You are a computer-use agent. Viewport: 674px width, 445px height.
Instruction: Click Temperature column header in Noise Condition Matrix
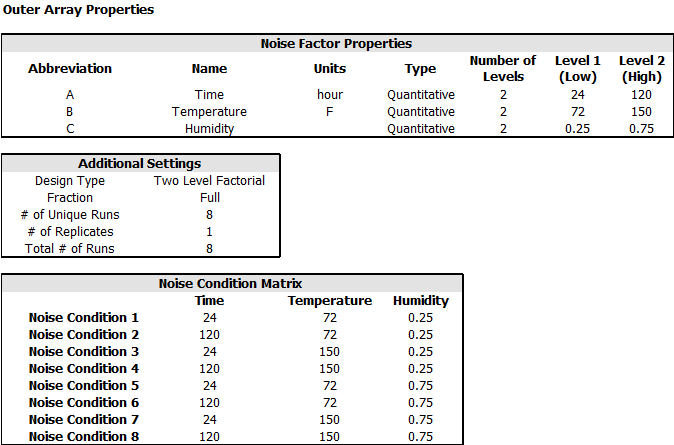(330, 301)
